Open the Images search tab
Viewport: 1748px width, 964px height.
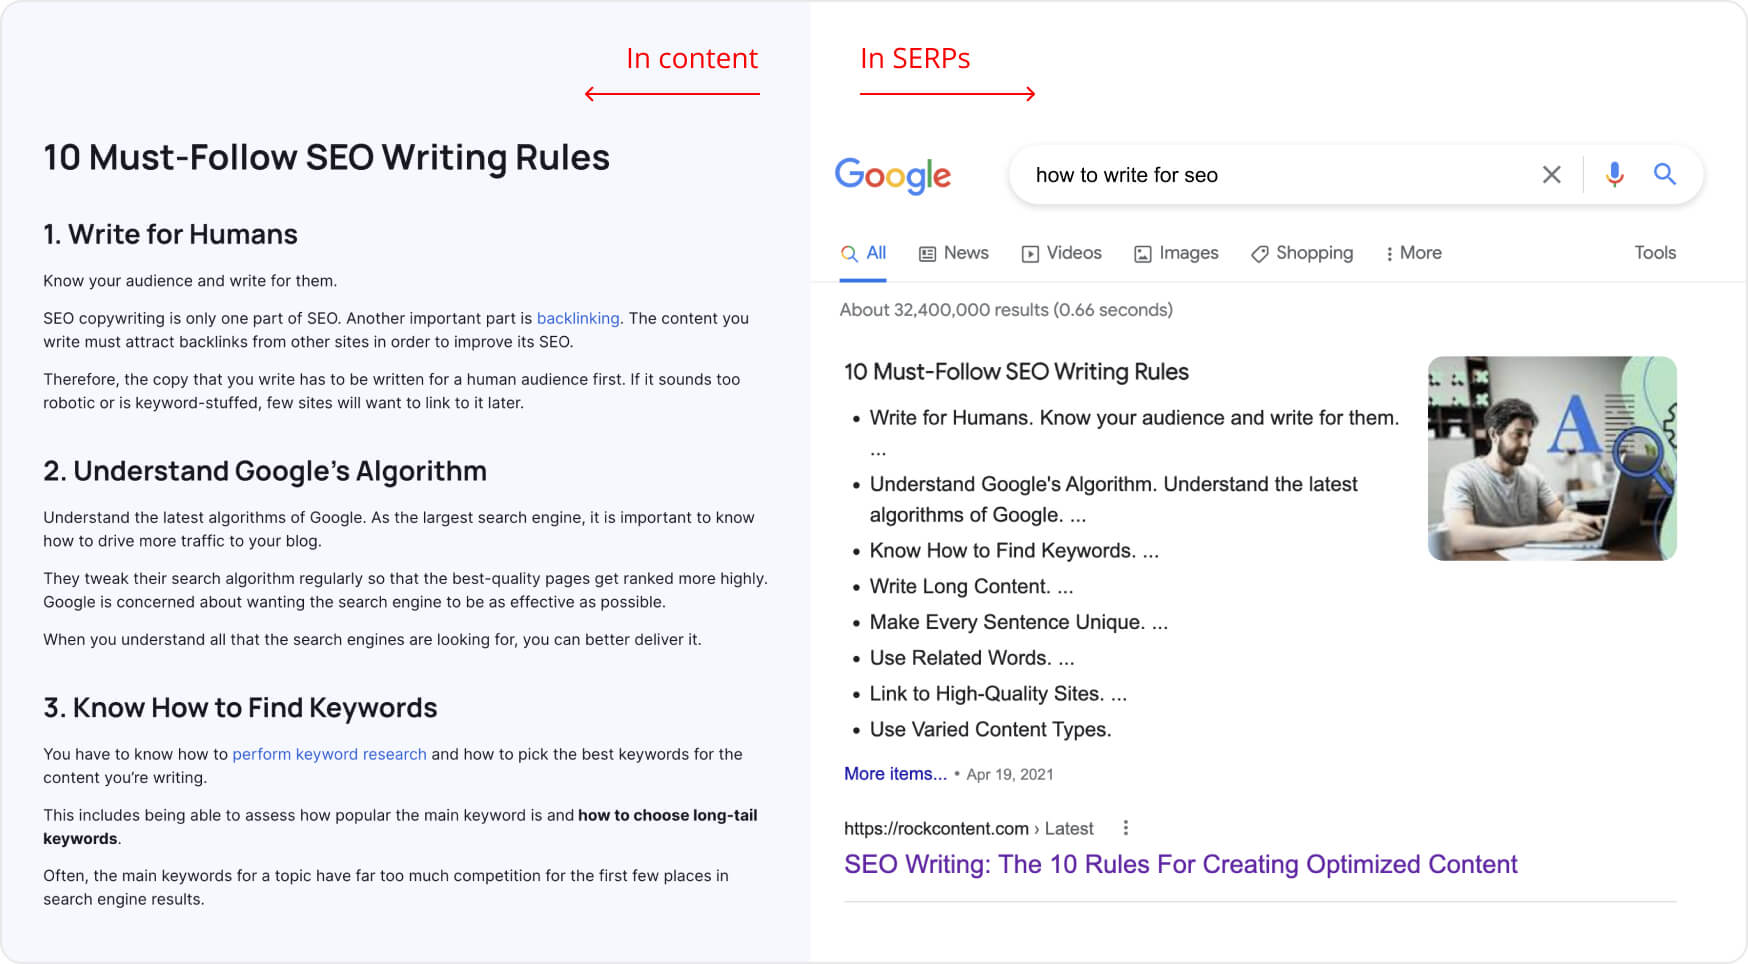pyautogui.click(x=1176, y=253)
